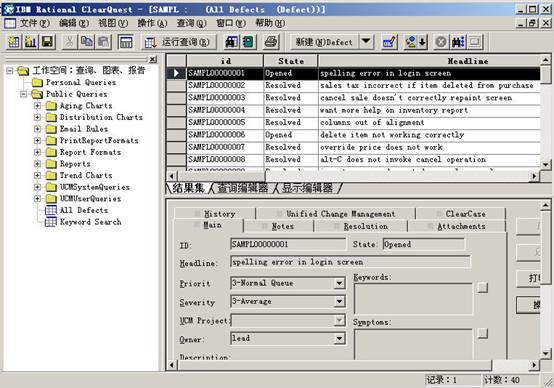Image resolution: width=554 pixels, height=388 pixels.
Task: Click the modify record pencil icon
Action: coord(389,42)
